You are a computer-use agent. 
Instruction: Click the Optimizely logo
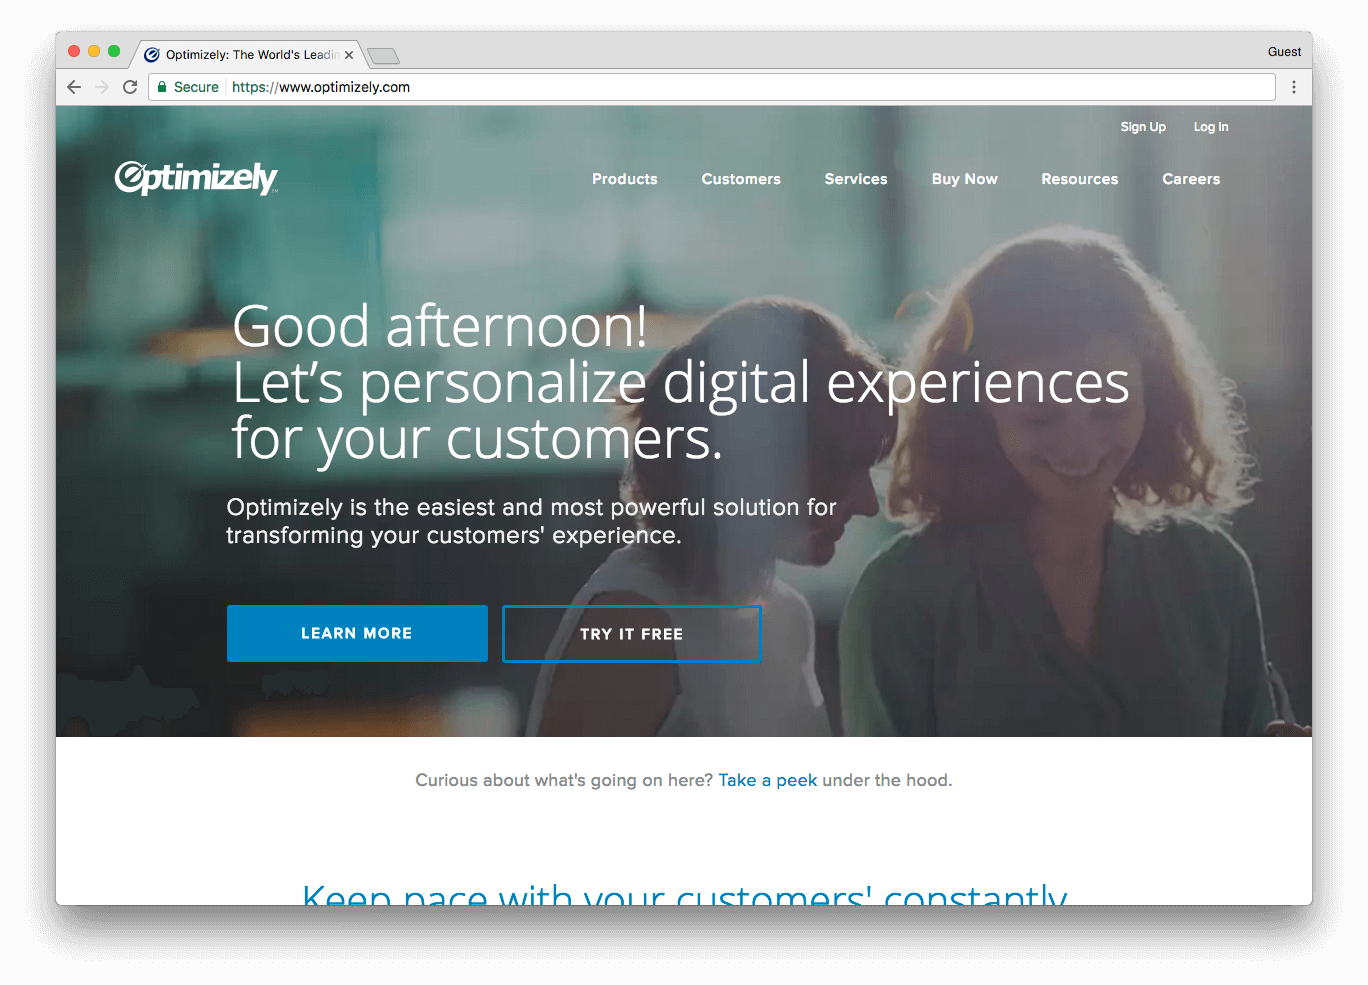196,178
